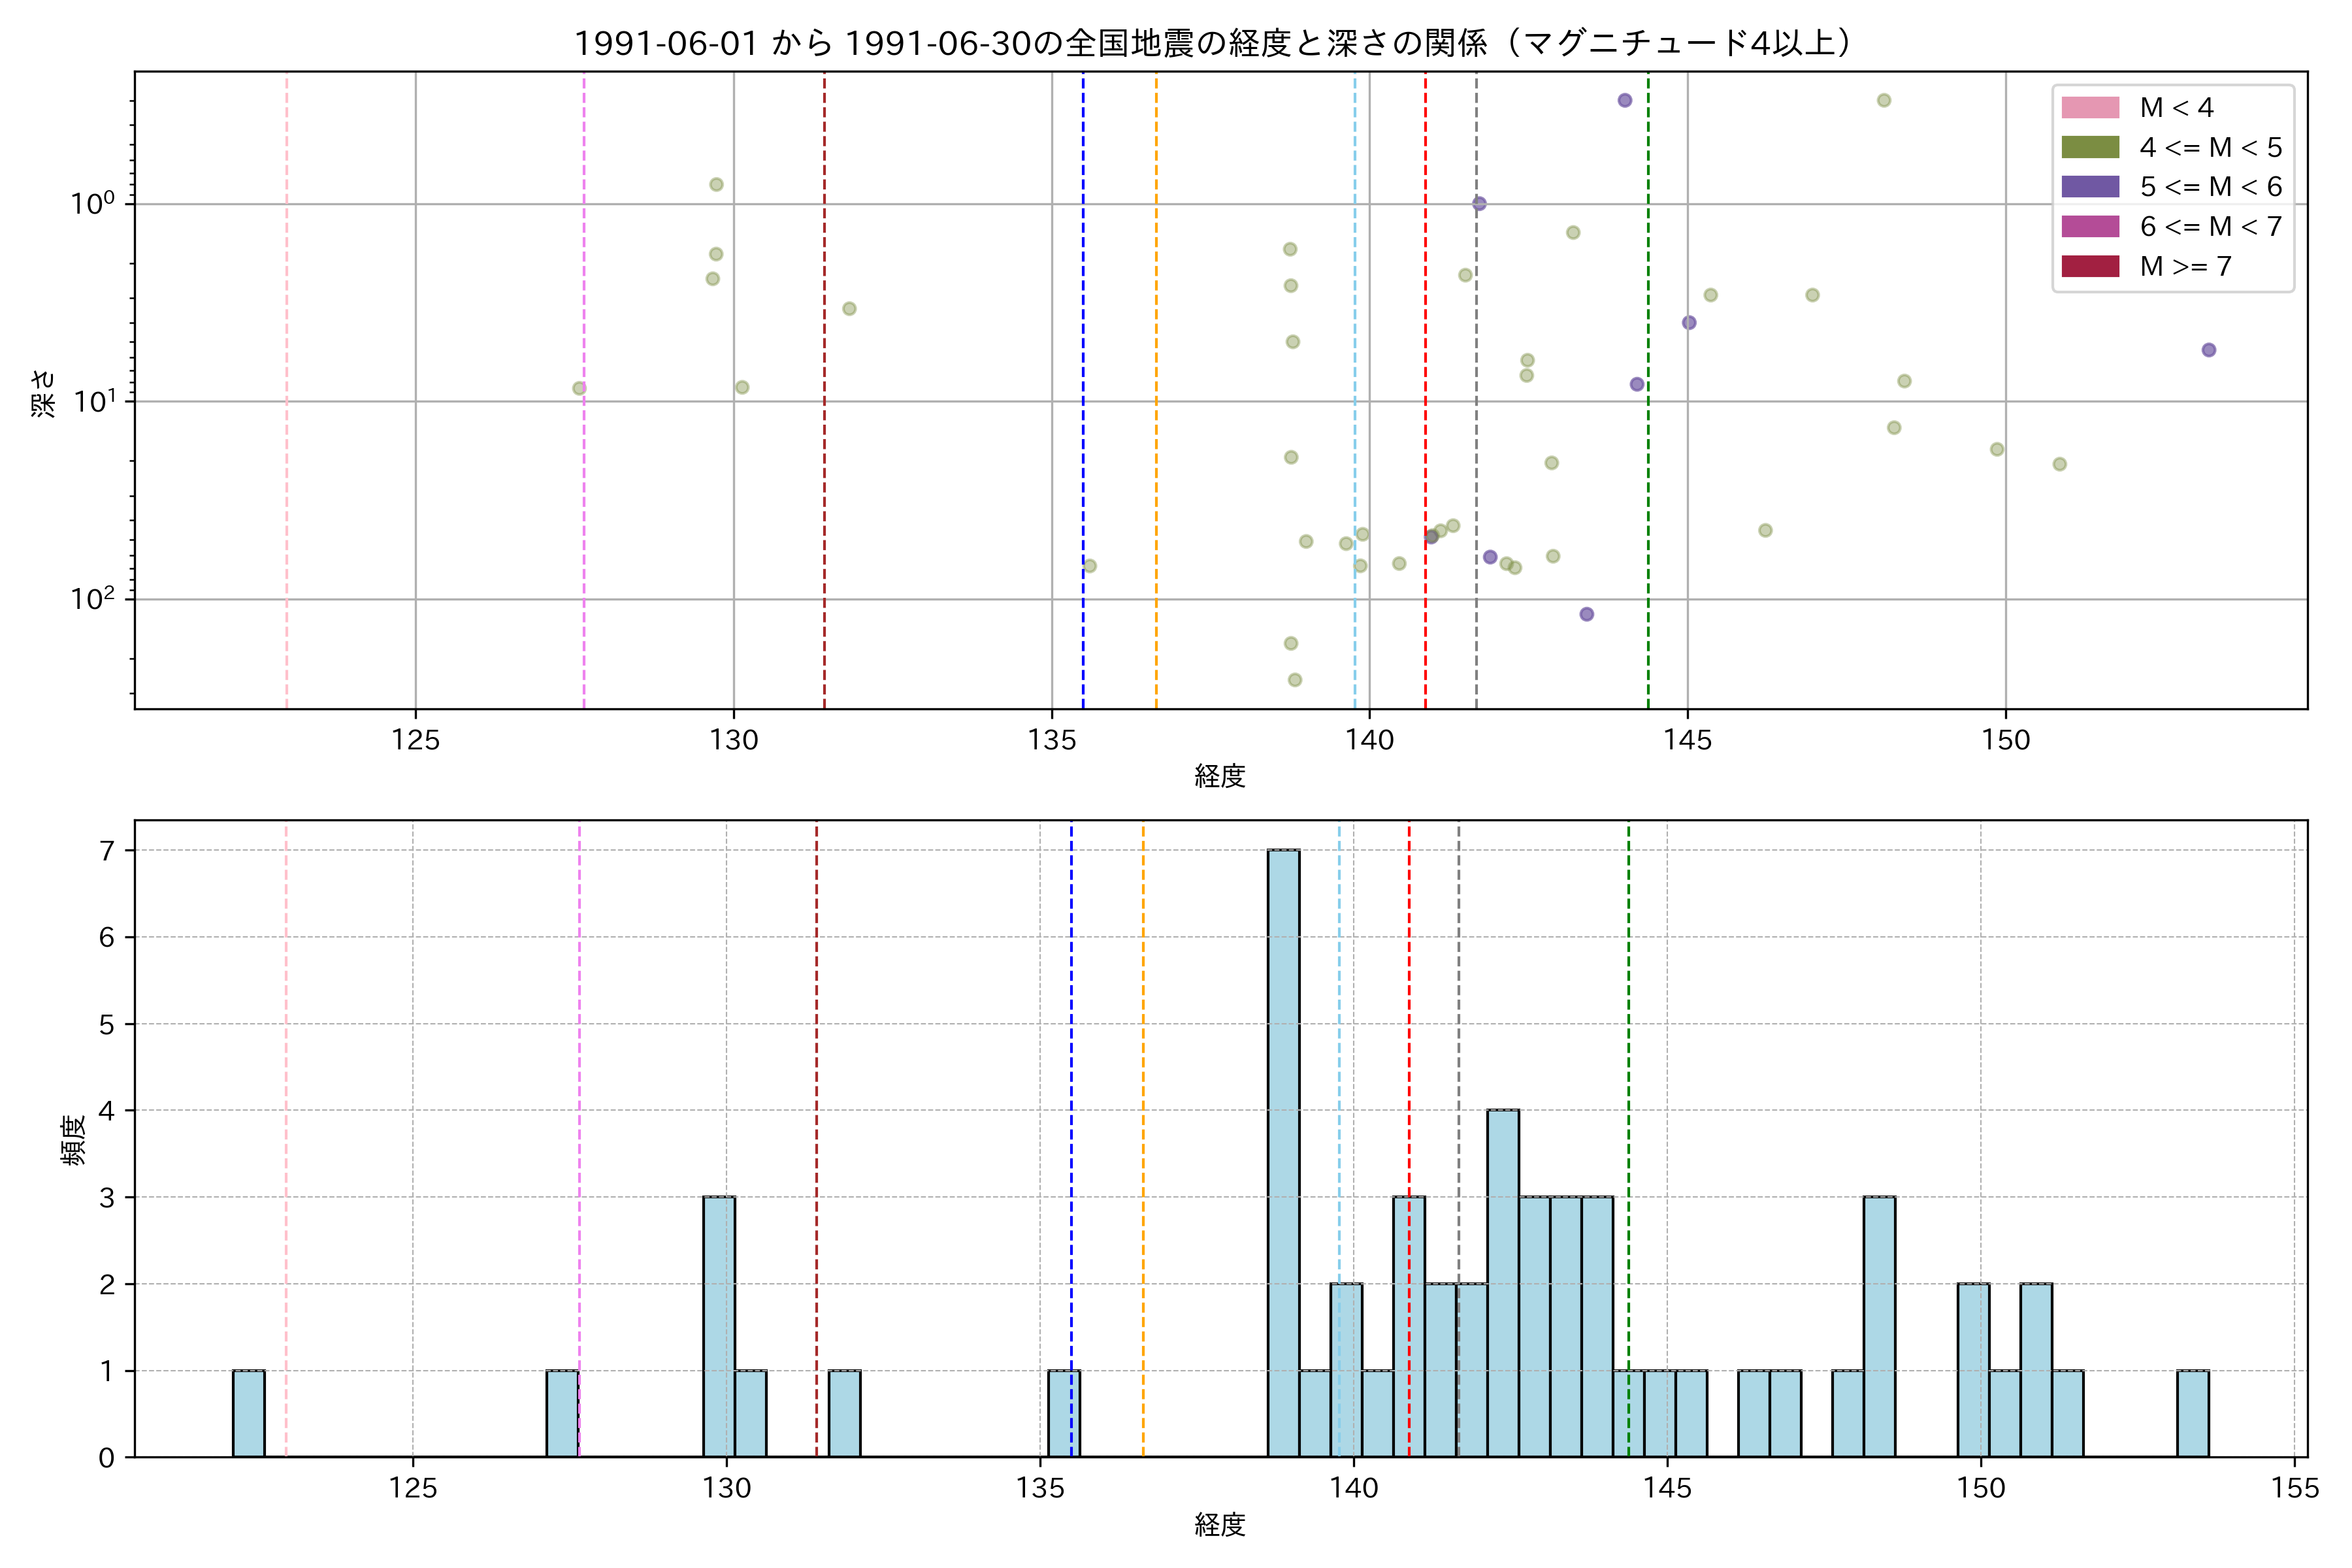Click the pink 'M < 4' legend swatch
2352x1568 pixels.
pyautogui.click(x=2090, y=108)
